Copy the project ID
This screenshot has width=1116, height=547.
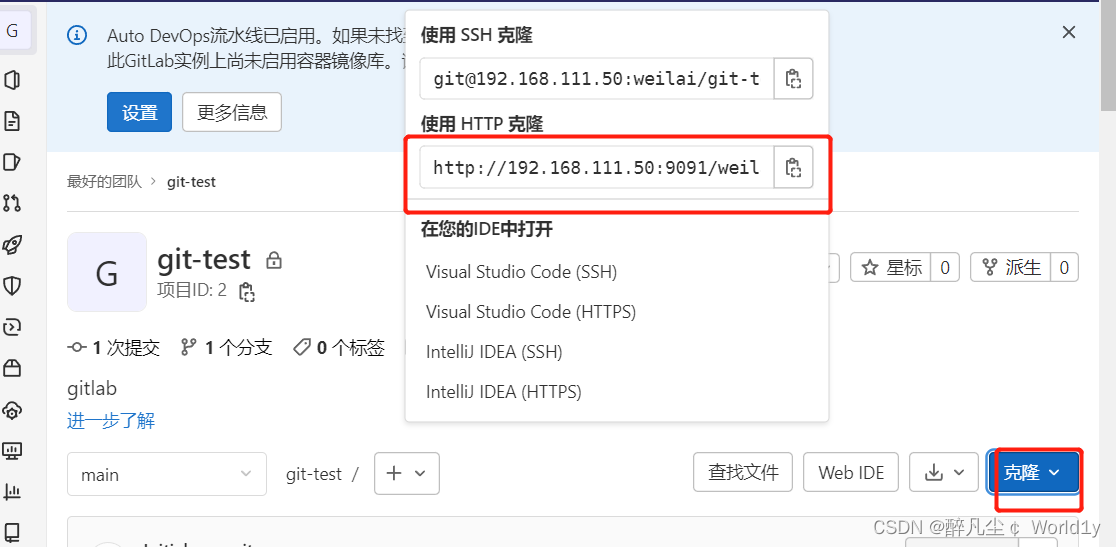(246, 291)
